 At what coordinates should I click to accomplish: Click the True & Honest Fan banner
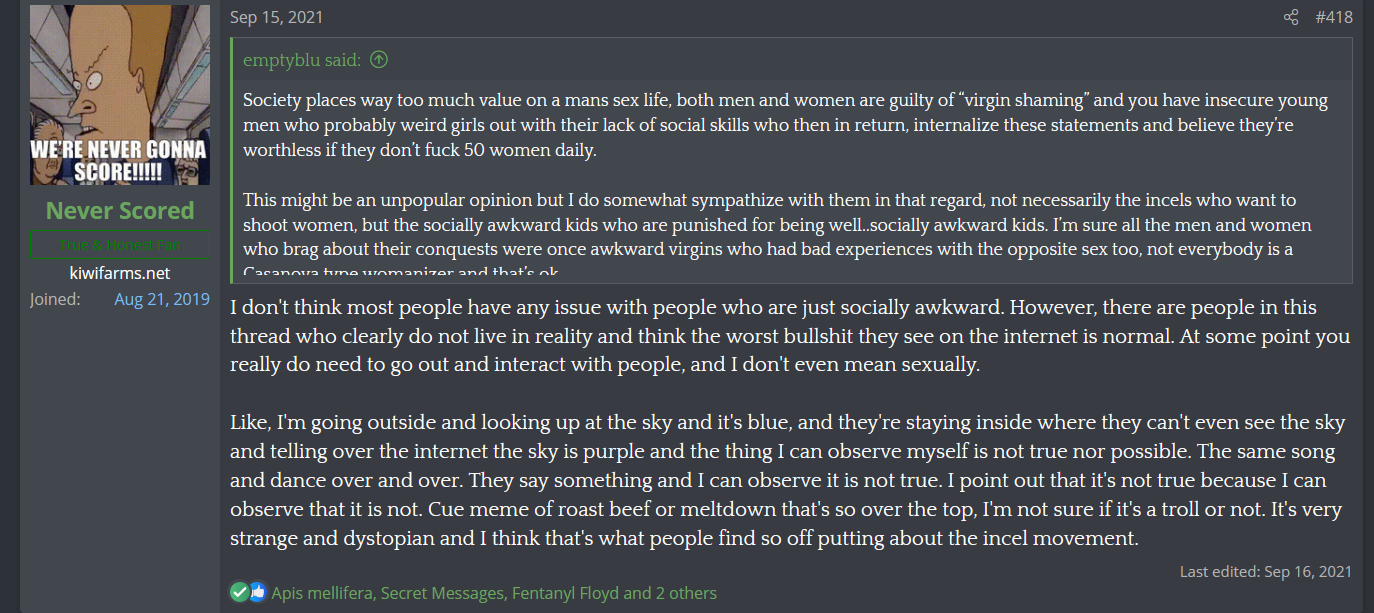(120, 245)
